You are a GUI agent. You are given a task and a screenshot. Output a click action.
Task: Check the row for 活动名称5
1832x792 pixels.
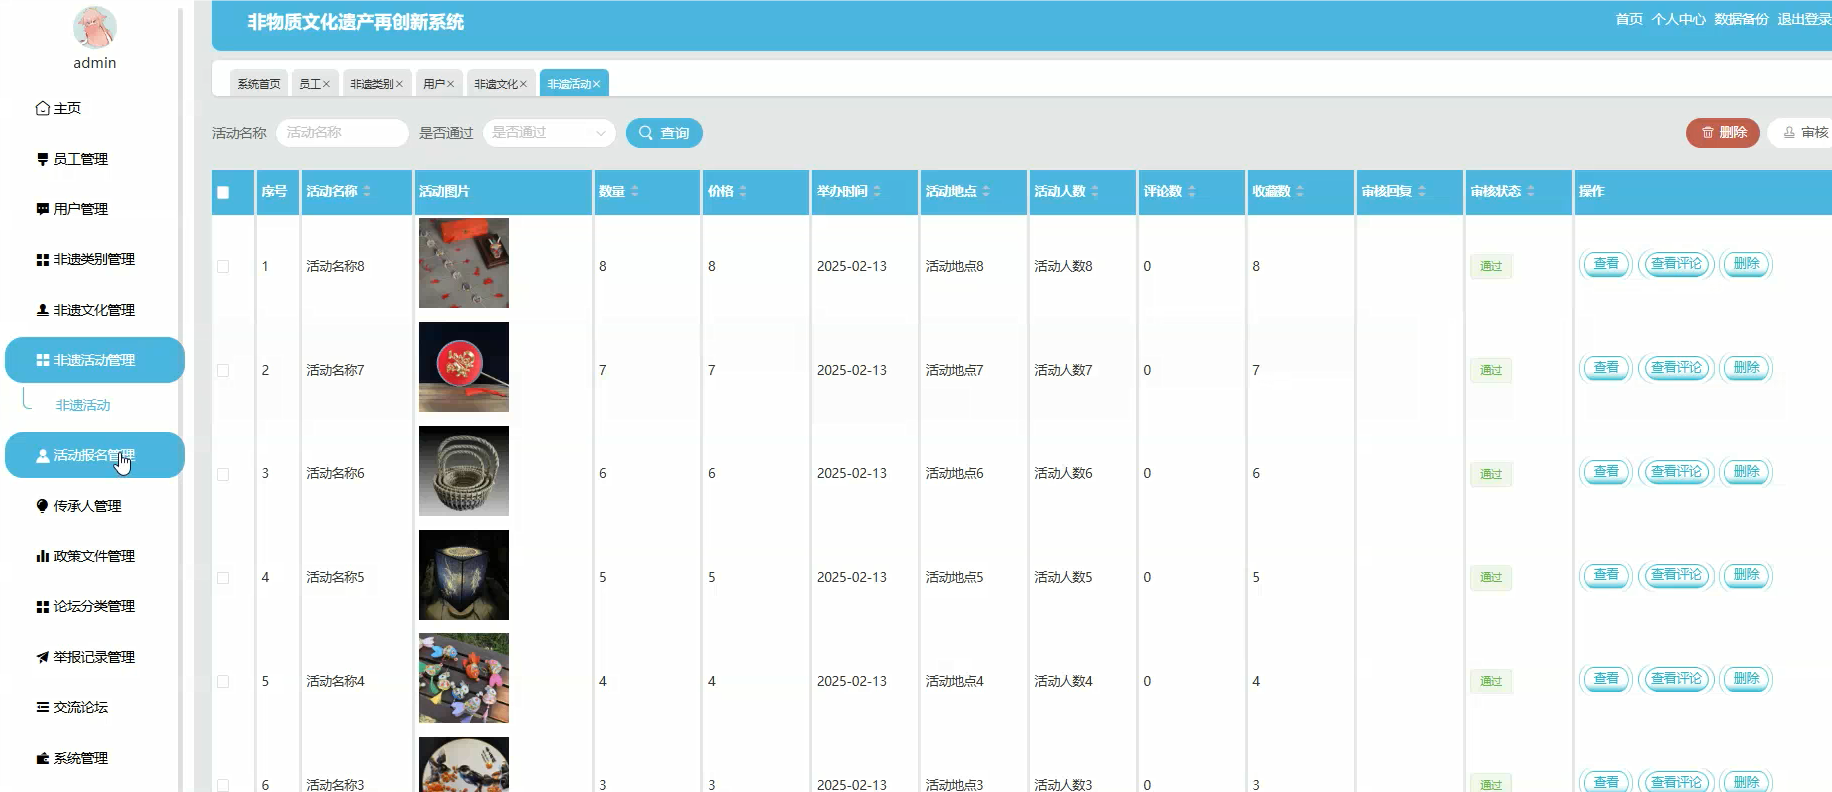[x=223, y=578]
